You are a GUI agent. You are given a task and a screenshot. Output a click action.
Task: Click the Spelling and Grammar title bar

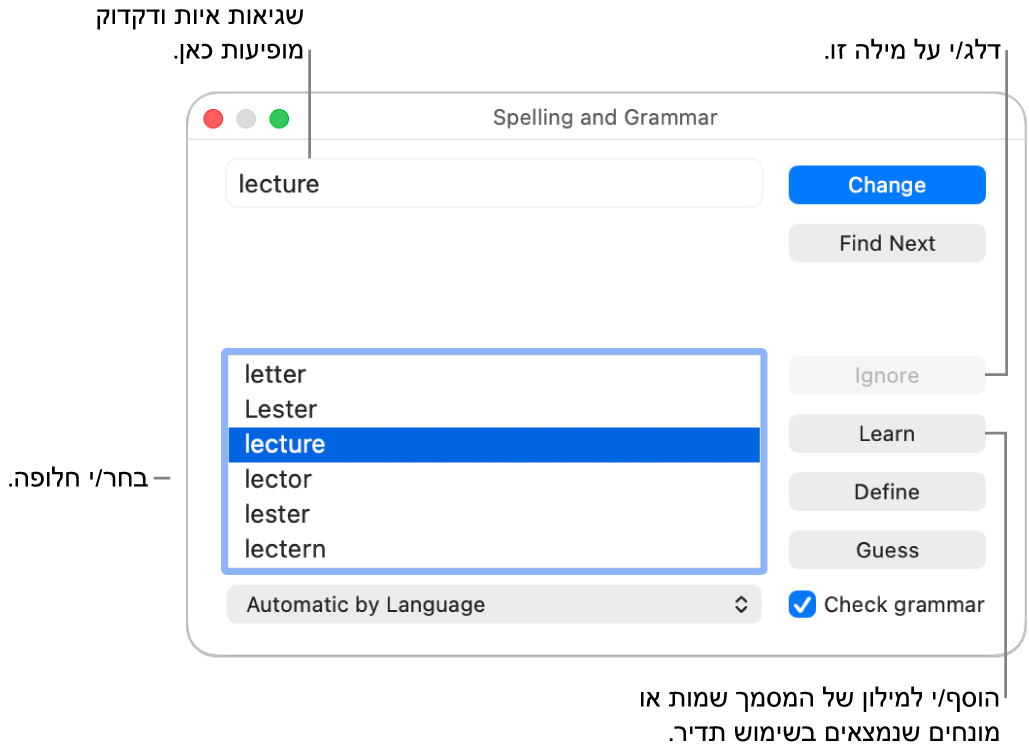coord(605,117)
